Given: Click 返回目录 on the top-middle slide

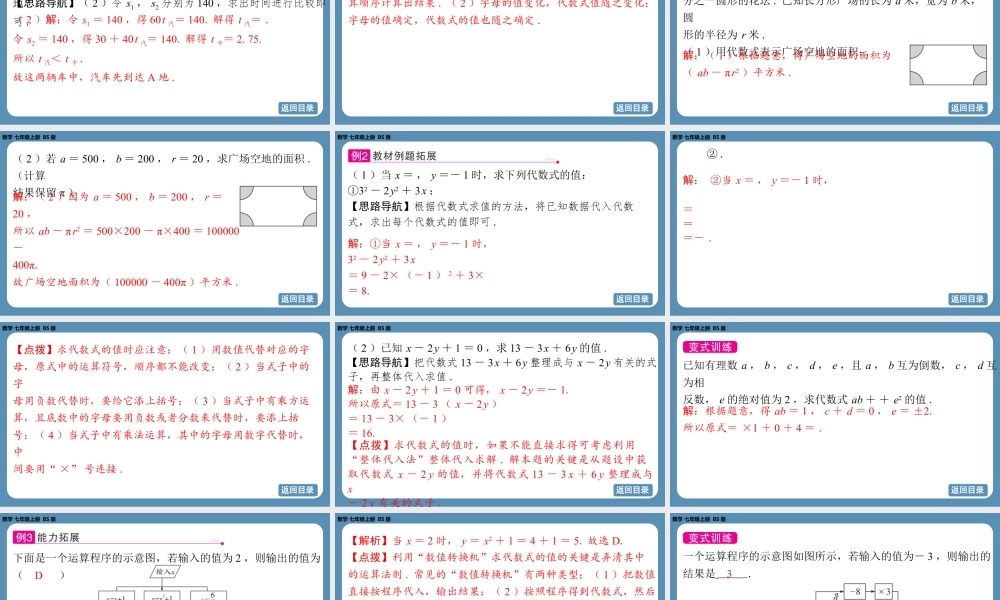Looking at the screenshot, I should pos(632,108).
